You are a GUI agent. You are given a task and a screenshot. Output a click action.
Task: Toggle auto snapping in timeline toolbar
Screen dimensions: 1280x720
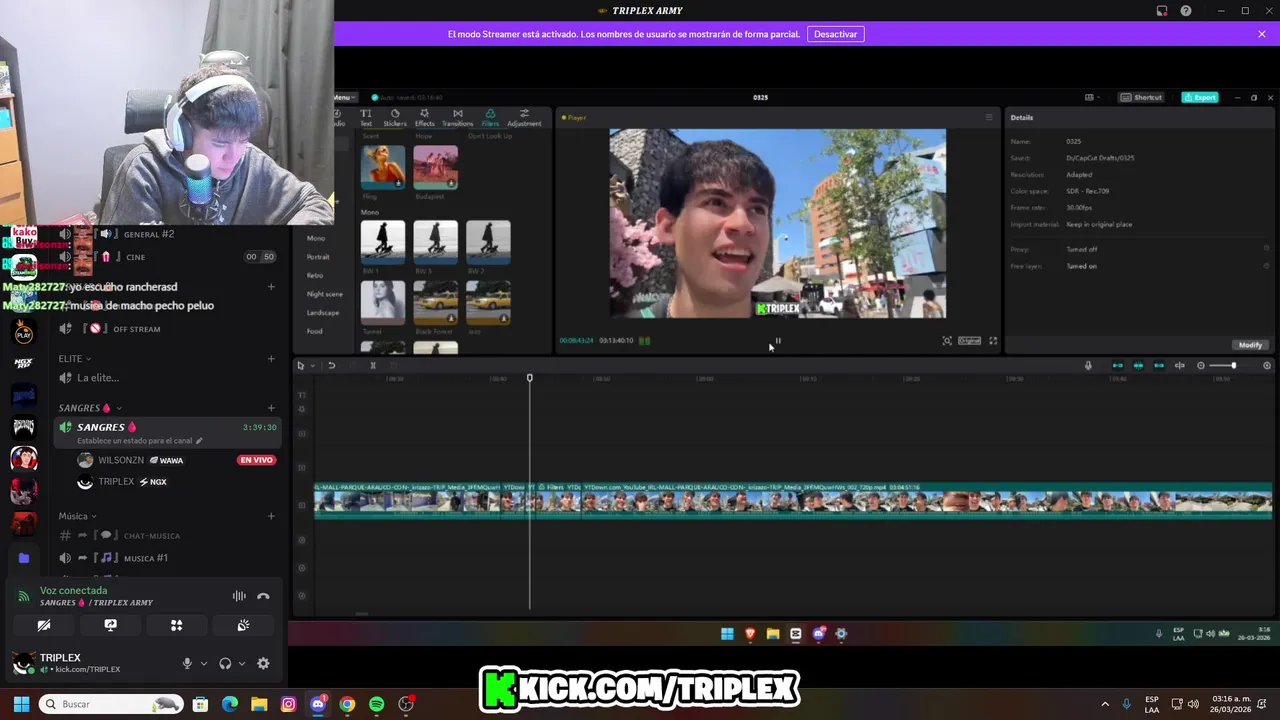[1138, 366]
